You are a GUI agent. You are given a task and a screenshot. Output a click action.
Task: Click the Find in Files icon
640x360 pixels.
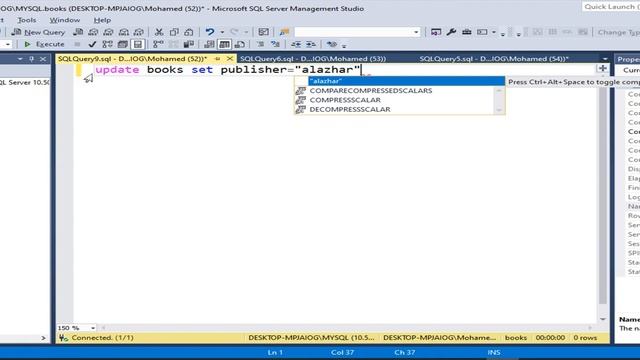tap(284, 32)
